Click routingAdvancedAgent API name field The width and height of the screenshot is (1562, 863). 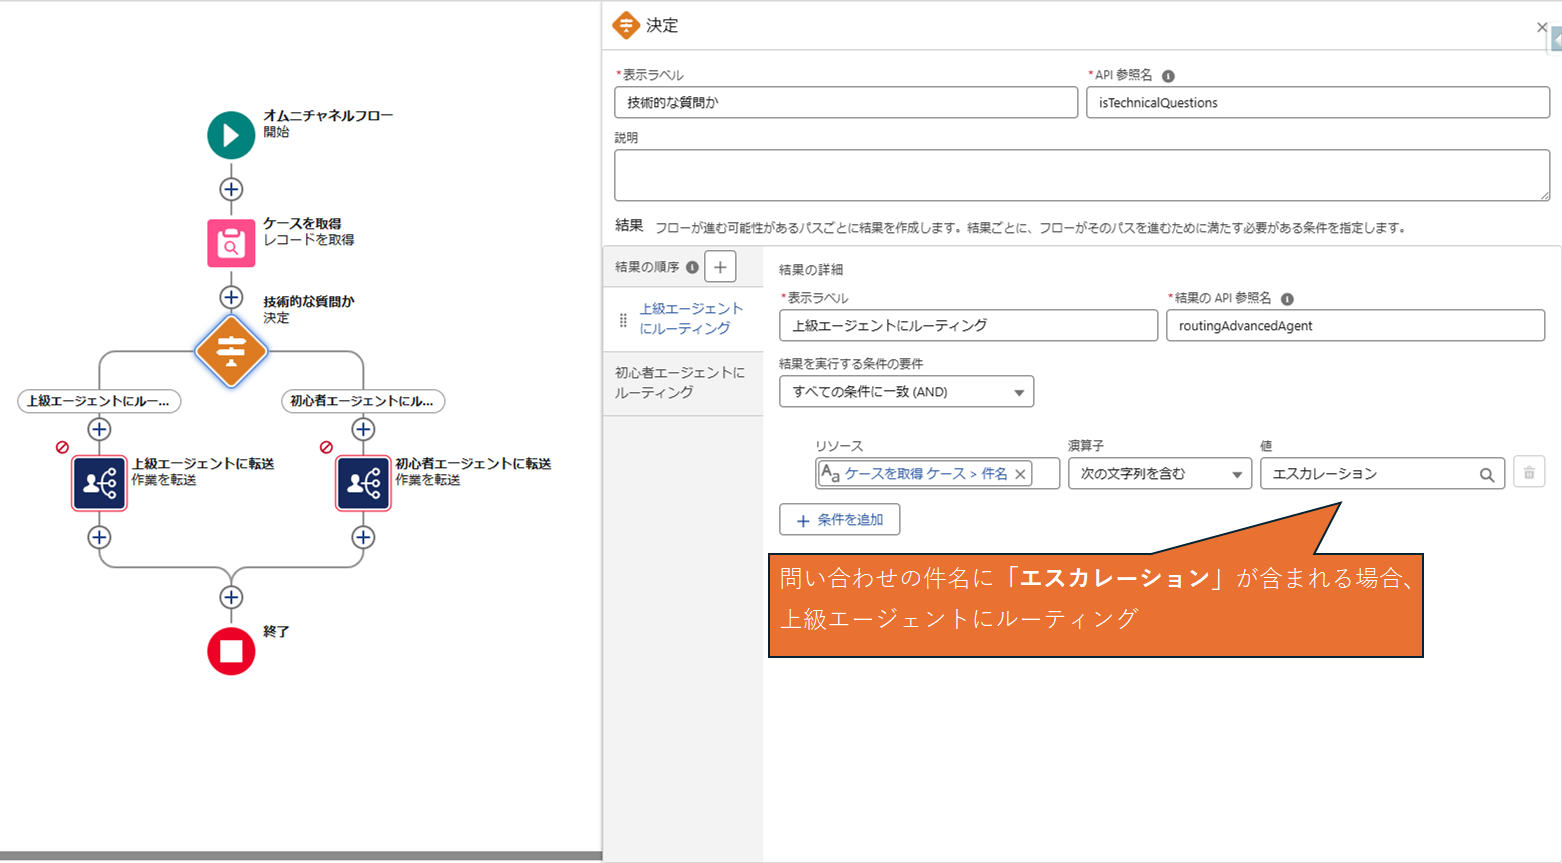click(x=1355, y=325)
